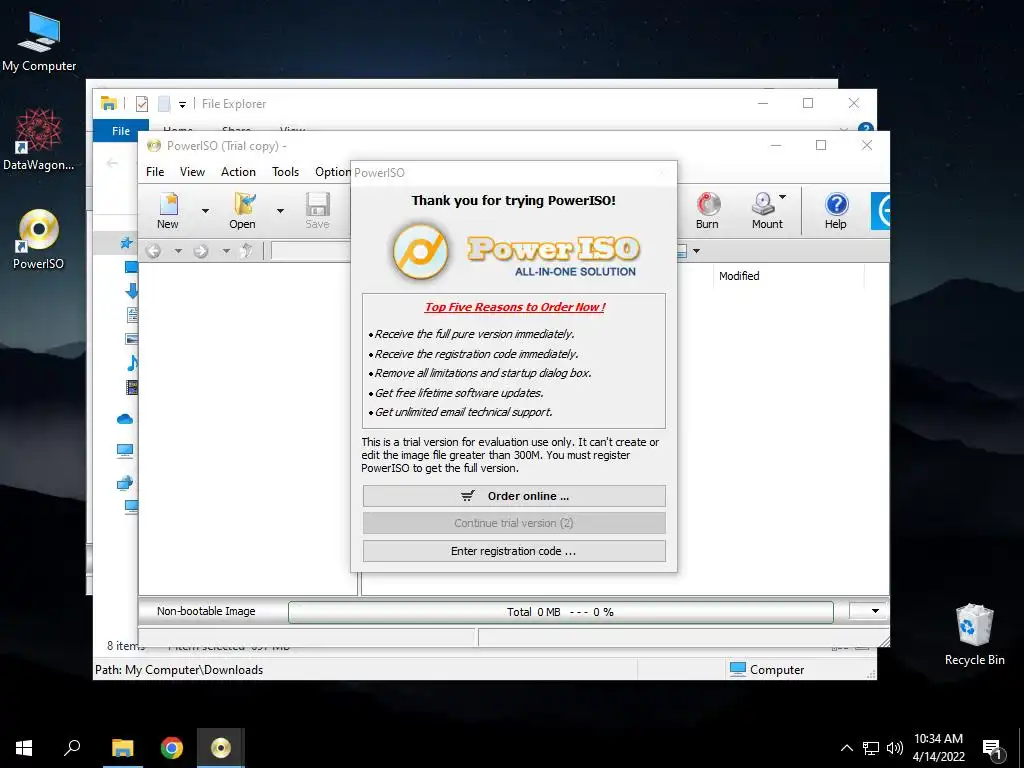This screenshot has width=1024, height=768.
Task: Click the Total 0 MB progress bar
Action: click(x=560, y=612)
